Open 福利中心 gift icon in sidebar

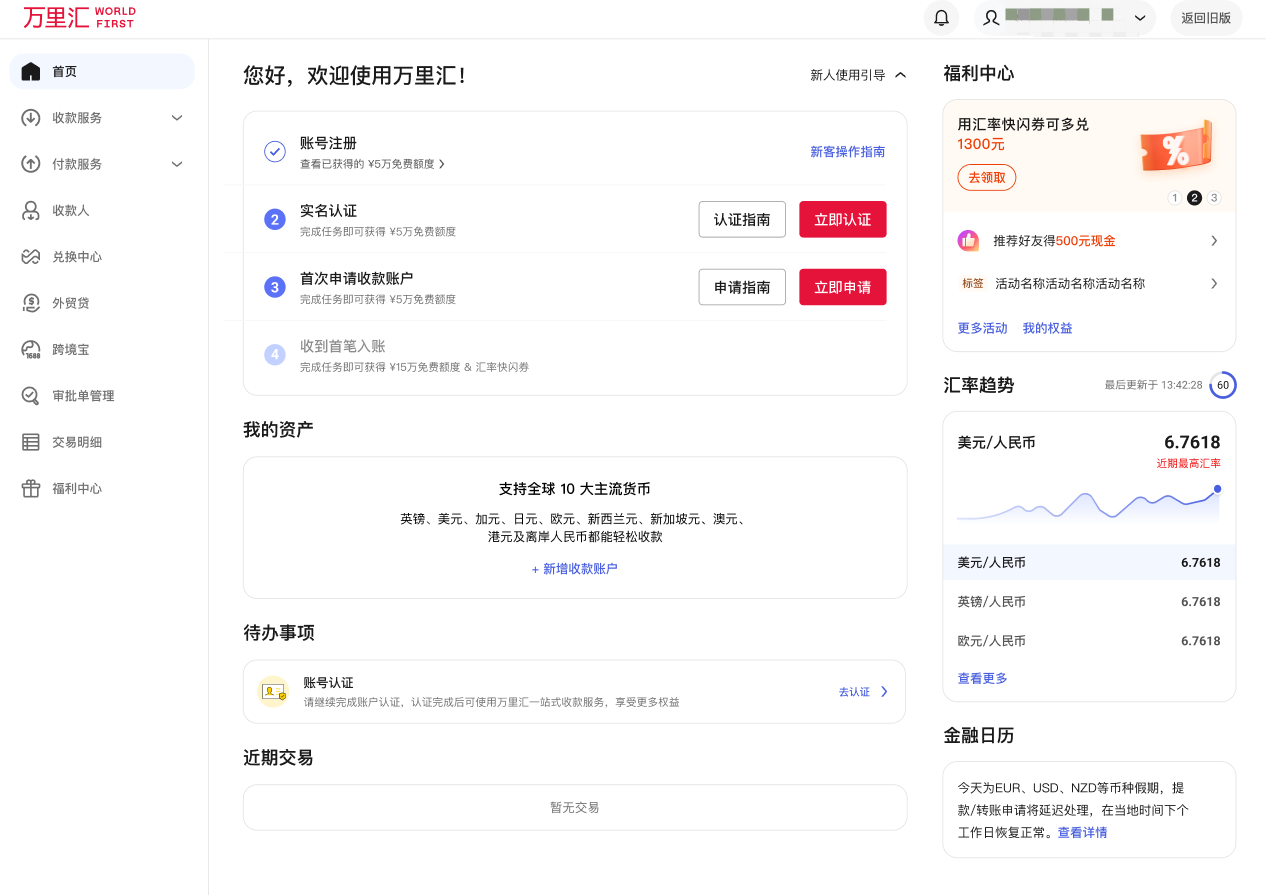(31, 489)
